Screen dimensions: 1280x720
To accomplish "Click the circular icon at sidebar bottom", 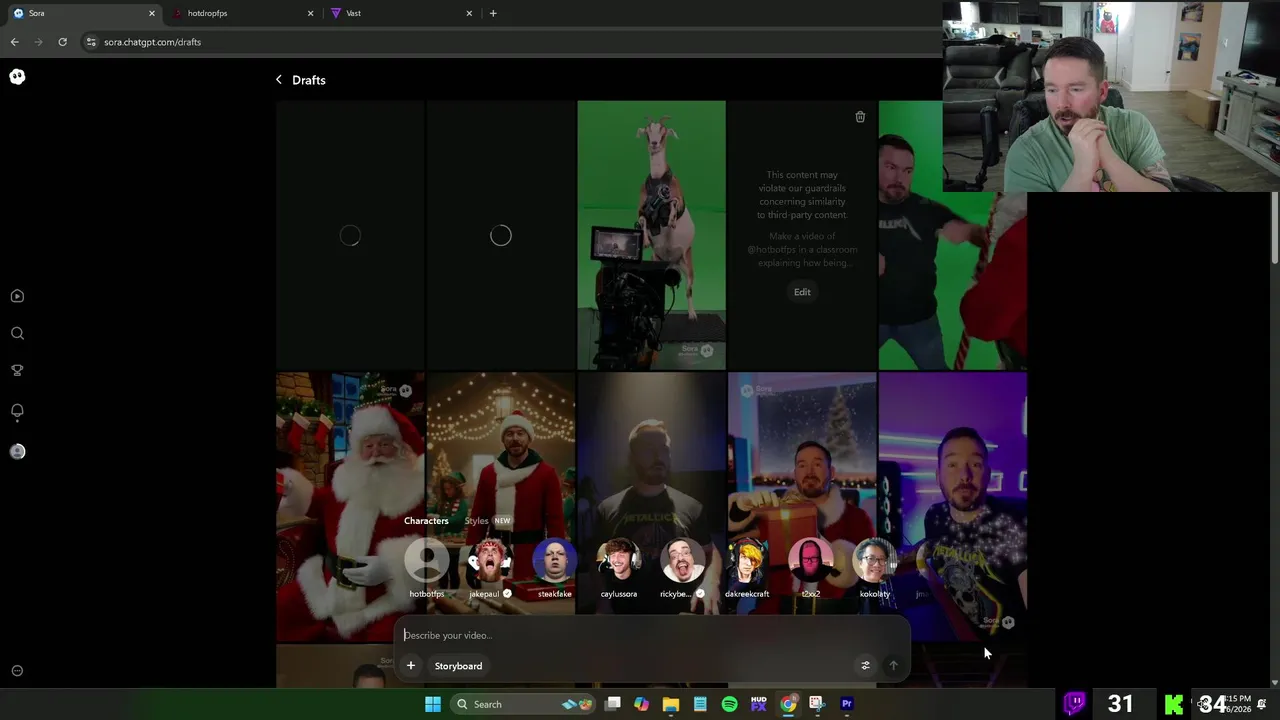I will [17, 671].
